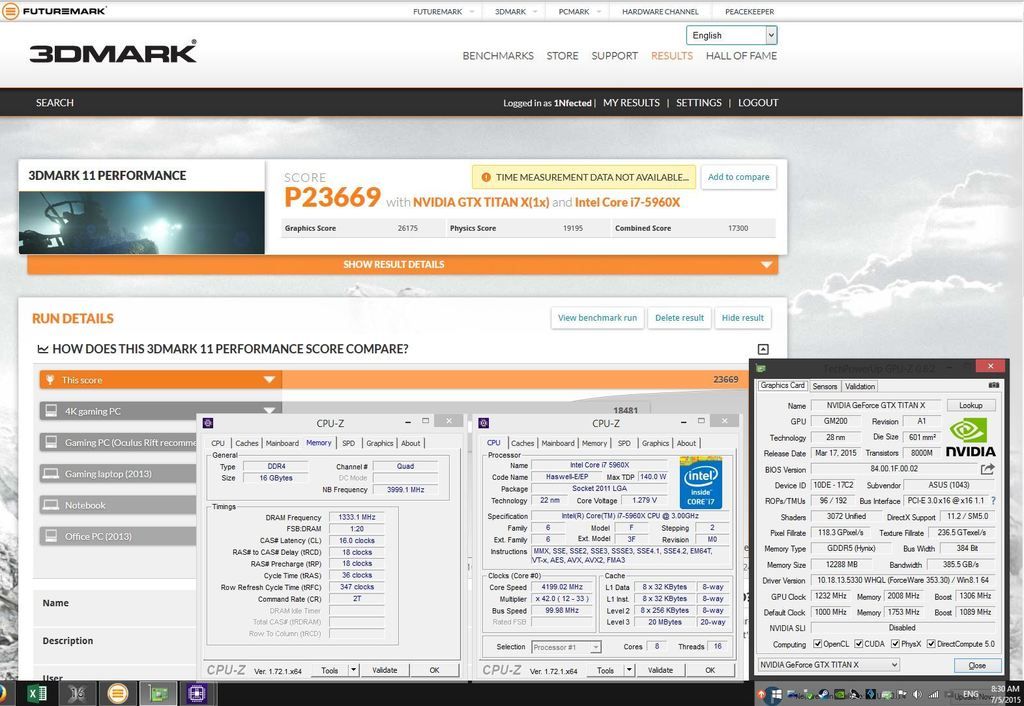Viewport: 1024px width, 706px height.
Task: Toggle the PhysX checkbox in GPU-Z
Action: tap(895, 644)
